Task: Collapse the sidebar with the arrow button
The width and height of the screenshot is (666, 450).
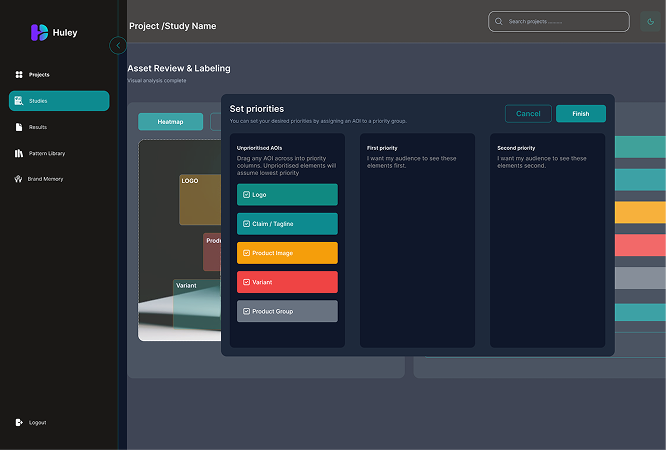Action: pyautogui.click(x=118, y=45)
